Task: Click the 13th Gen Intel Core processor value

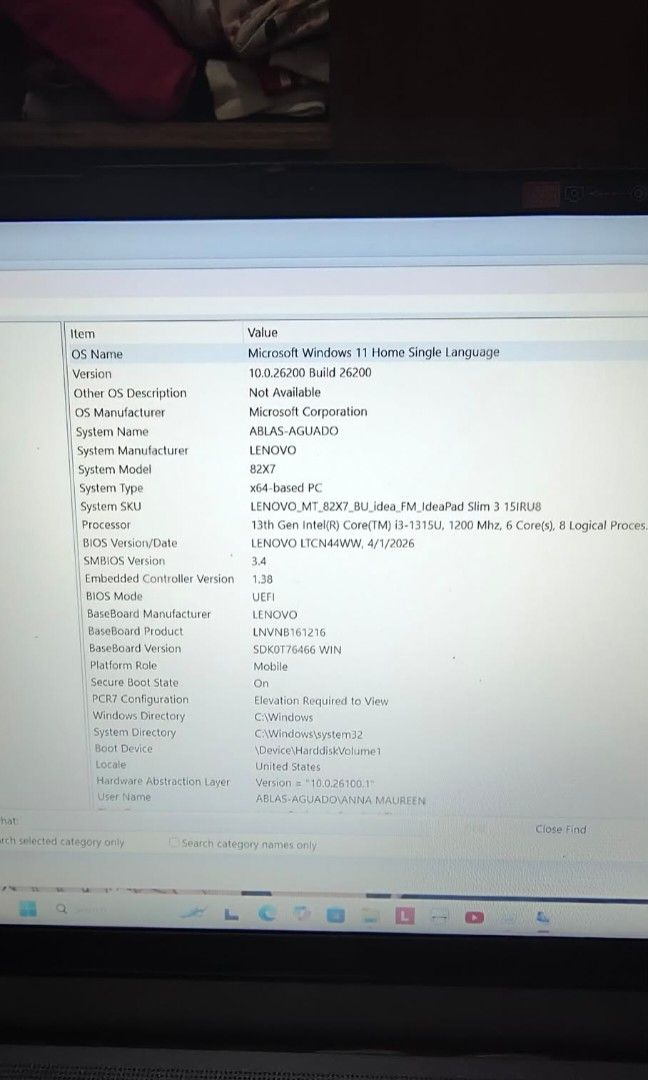Action: coord(449,525)
